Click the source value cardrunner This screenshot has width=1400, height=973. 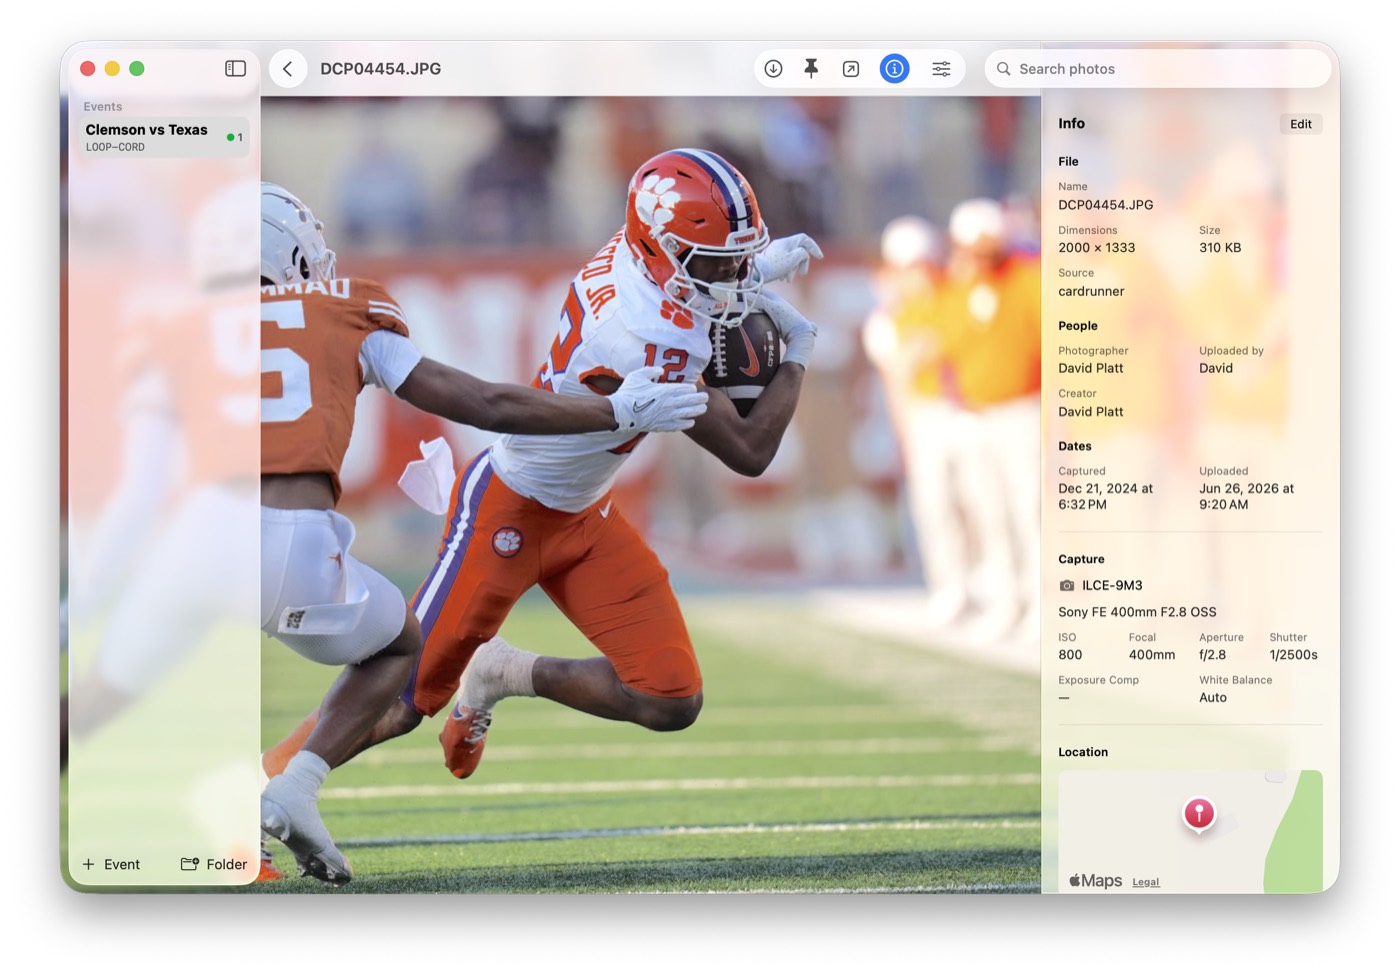point(1091,291)
